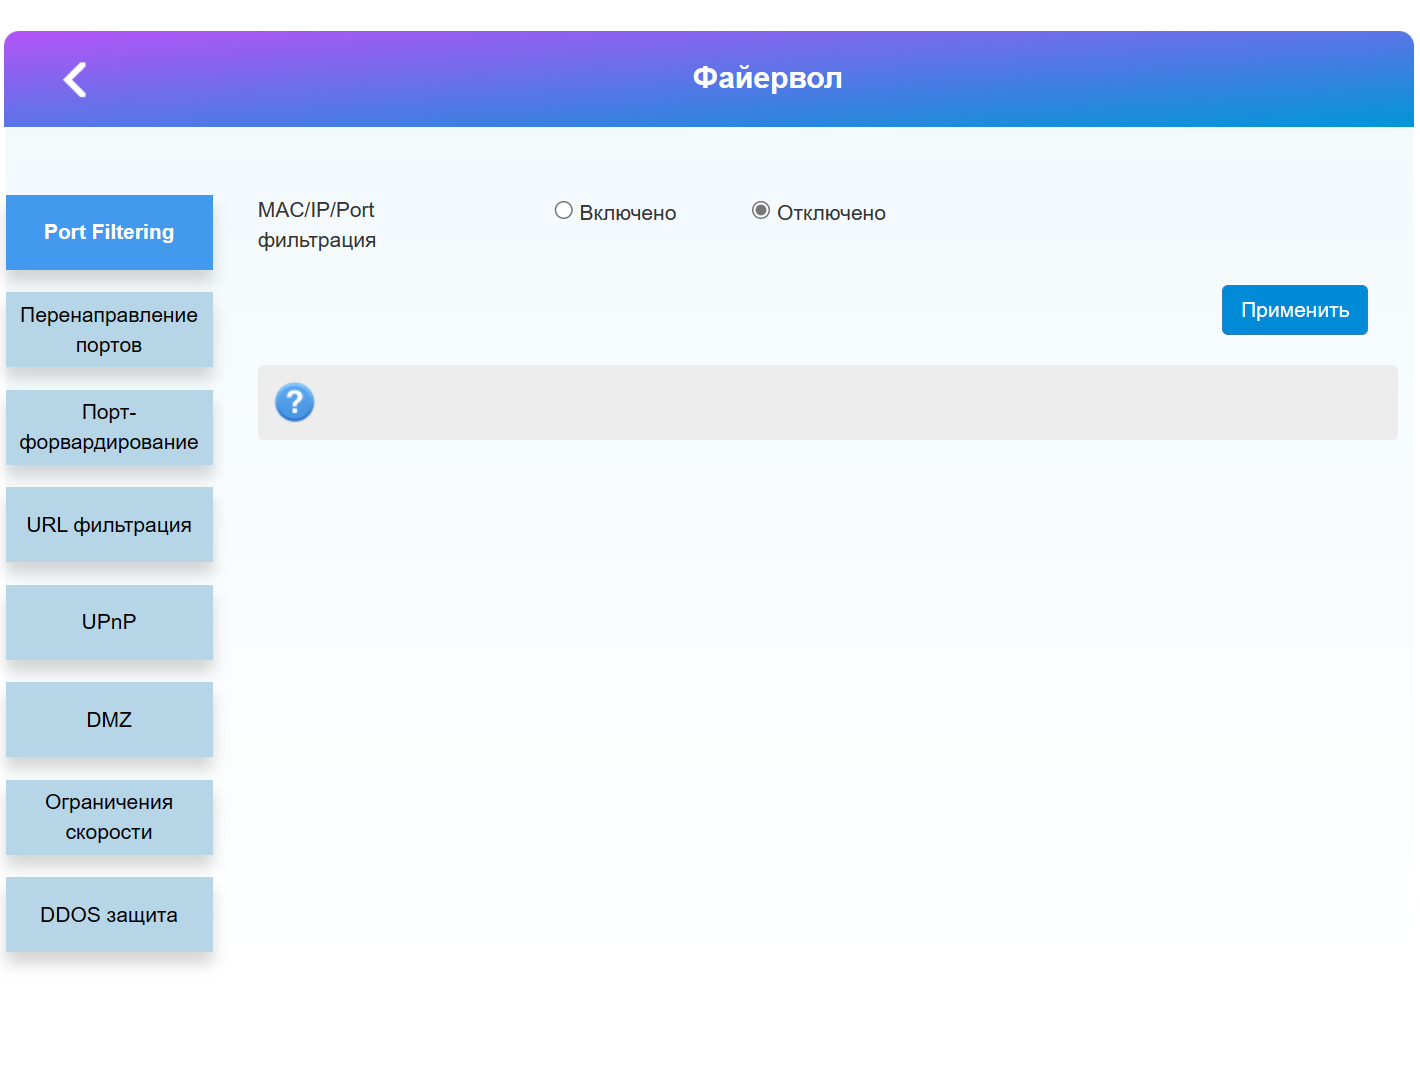Go to URL фильтрация tab

click(x=109, y=525)
